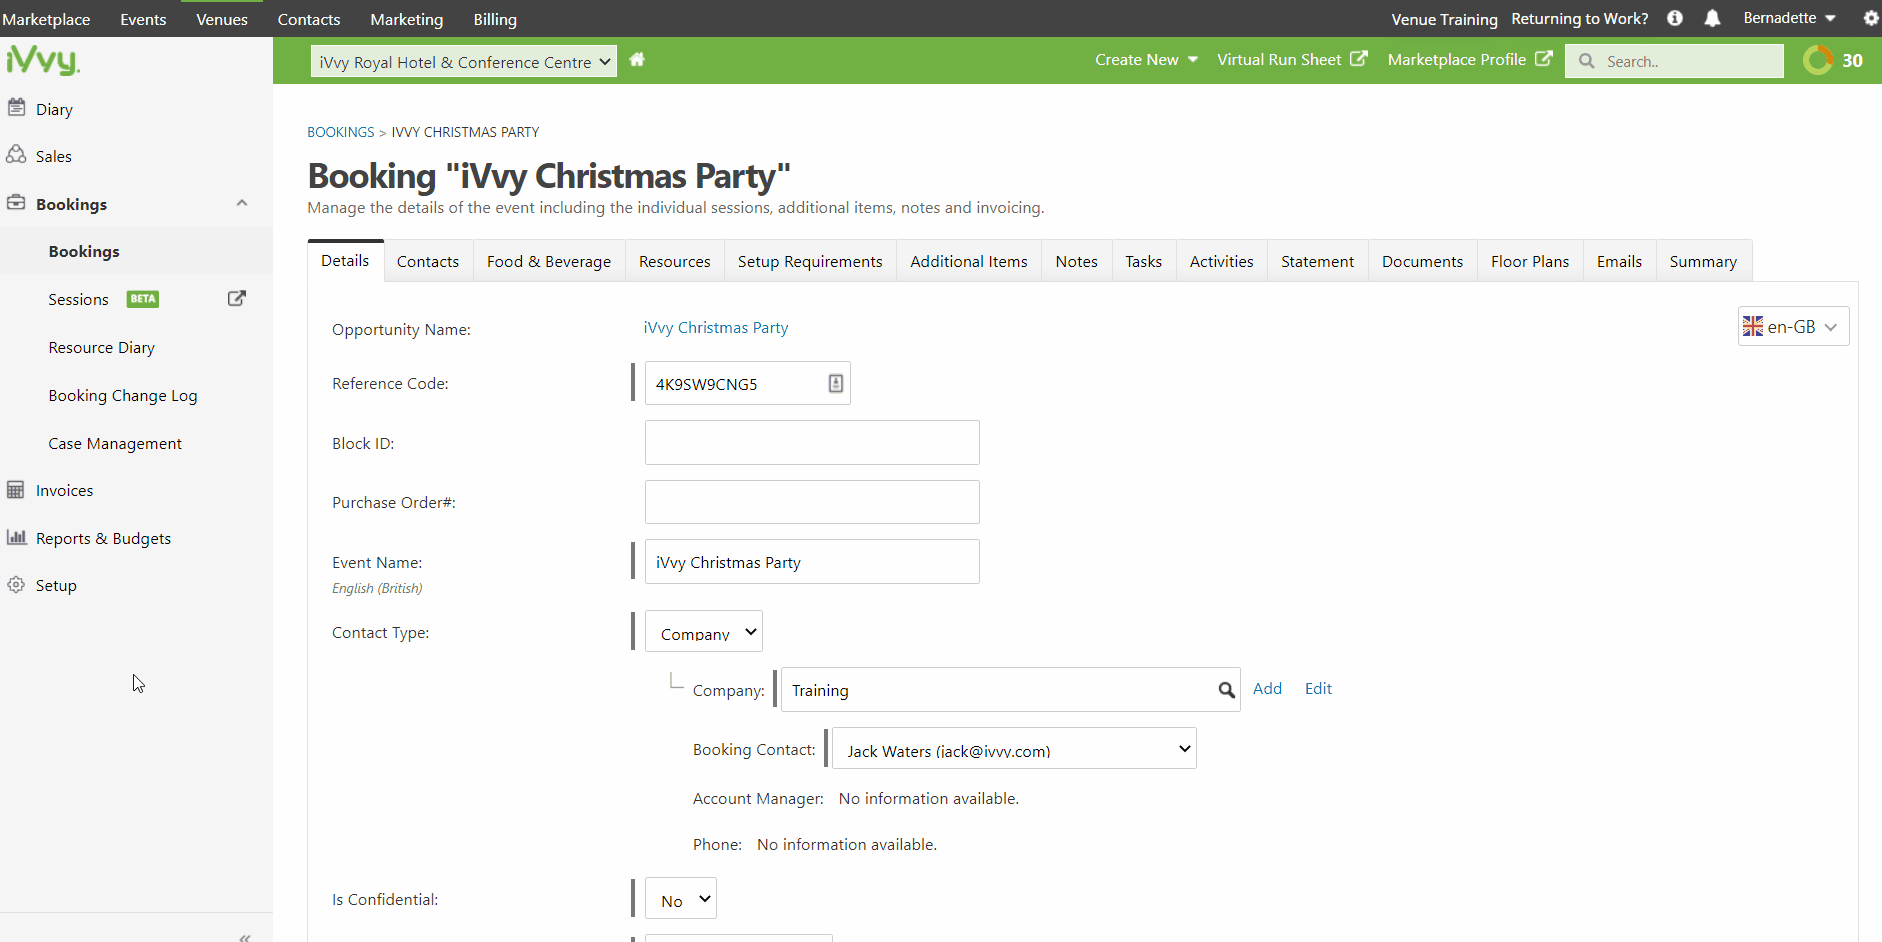Click the Reference Code input field
The width and height of the screenshot is (1882, 942).
tap(748, 383)
